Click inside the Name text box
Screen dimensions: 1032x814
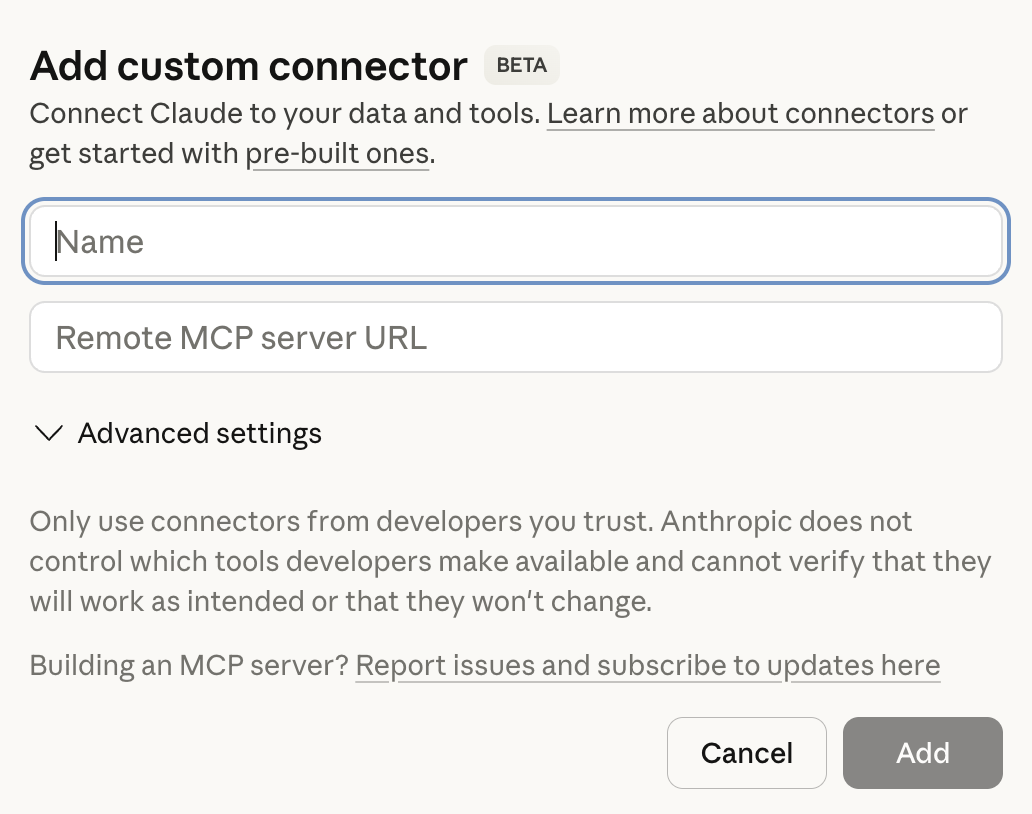coord(516,241)
